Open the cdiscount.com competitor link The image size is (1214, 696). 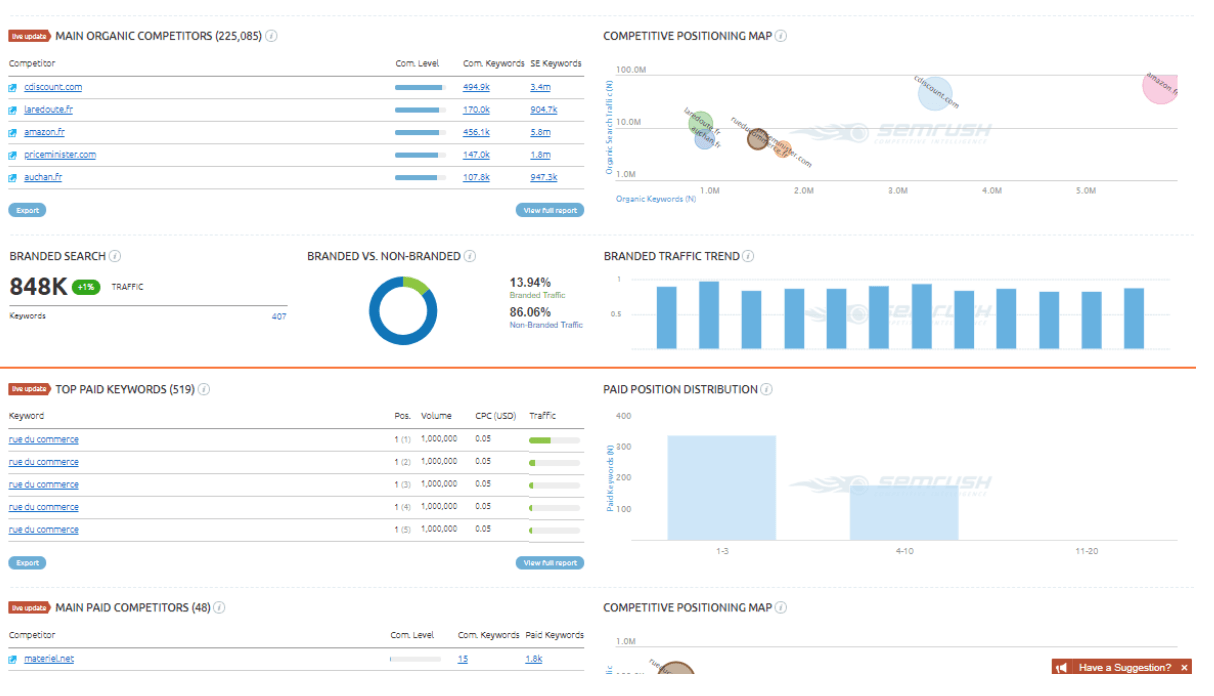(x=53, y=87)
